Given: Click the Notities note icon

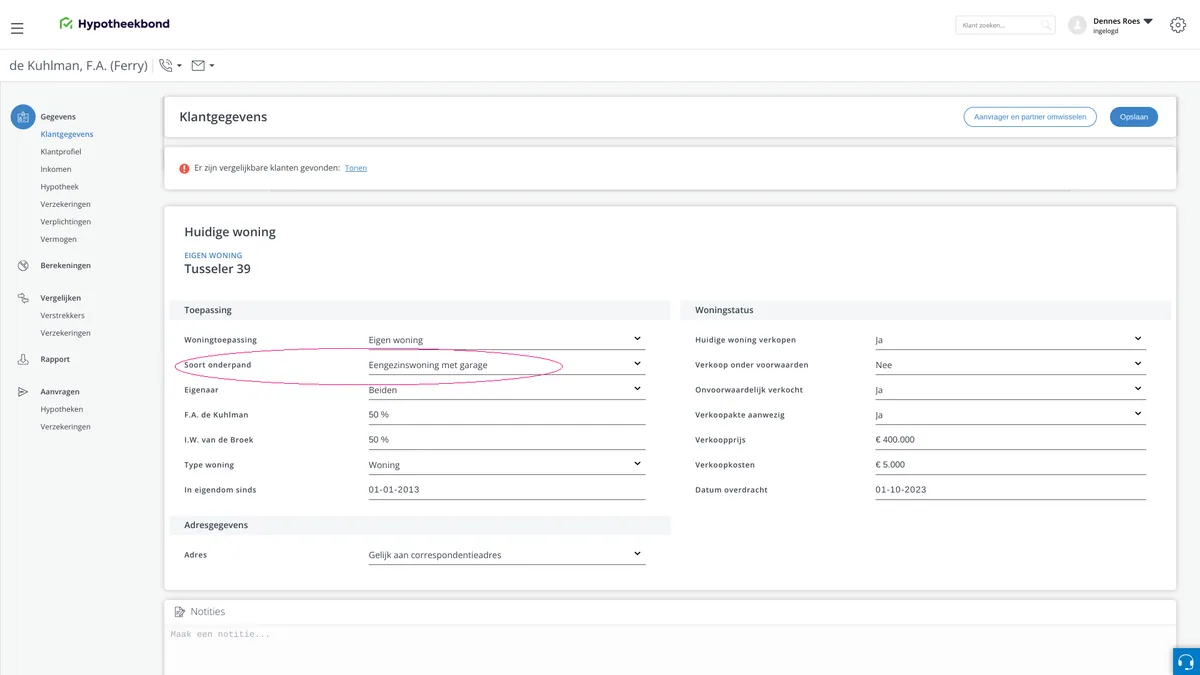Looking at the screenshot, I should pos(180,612).
